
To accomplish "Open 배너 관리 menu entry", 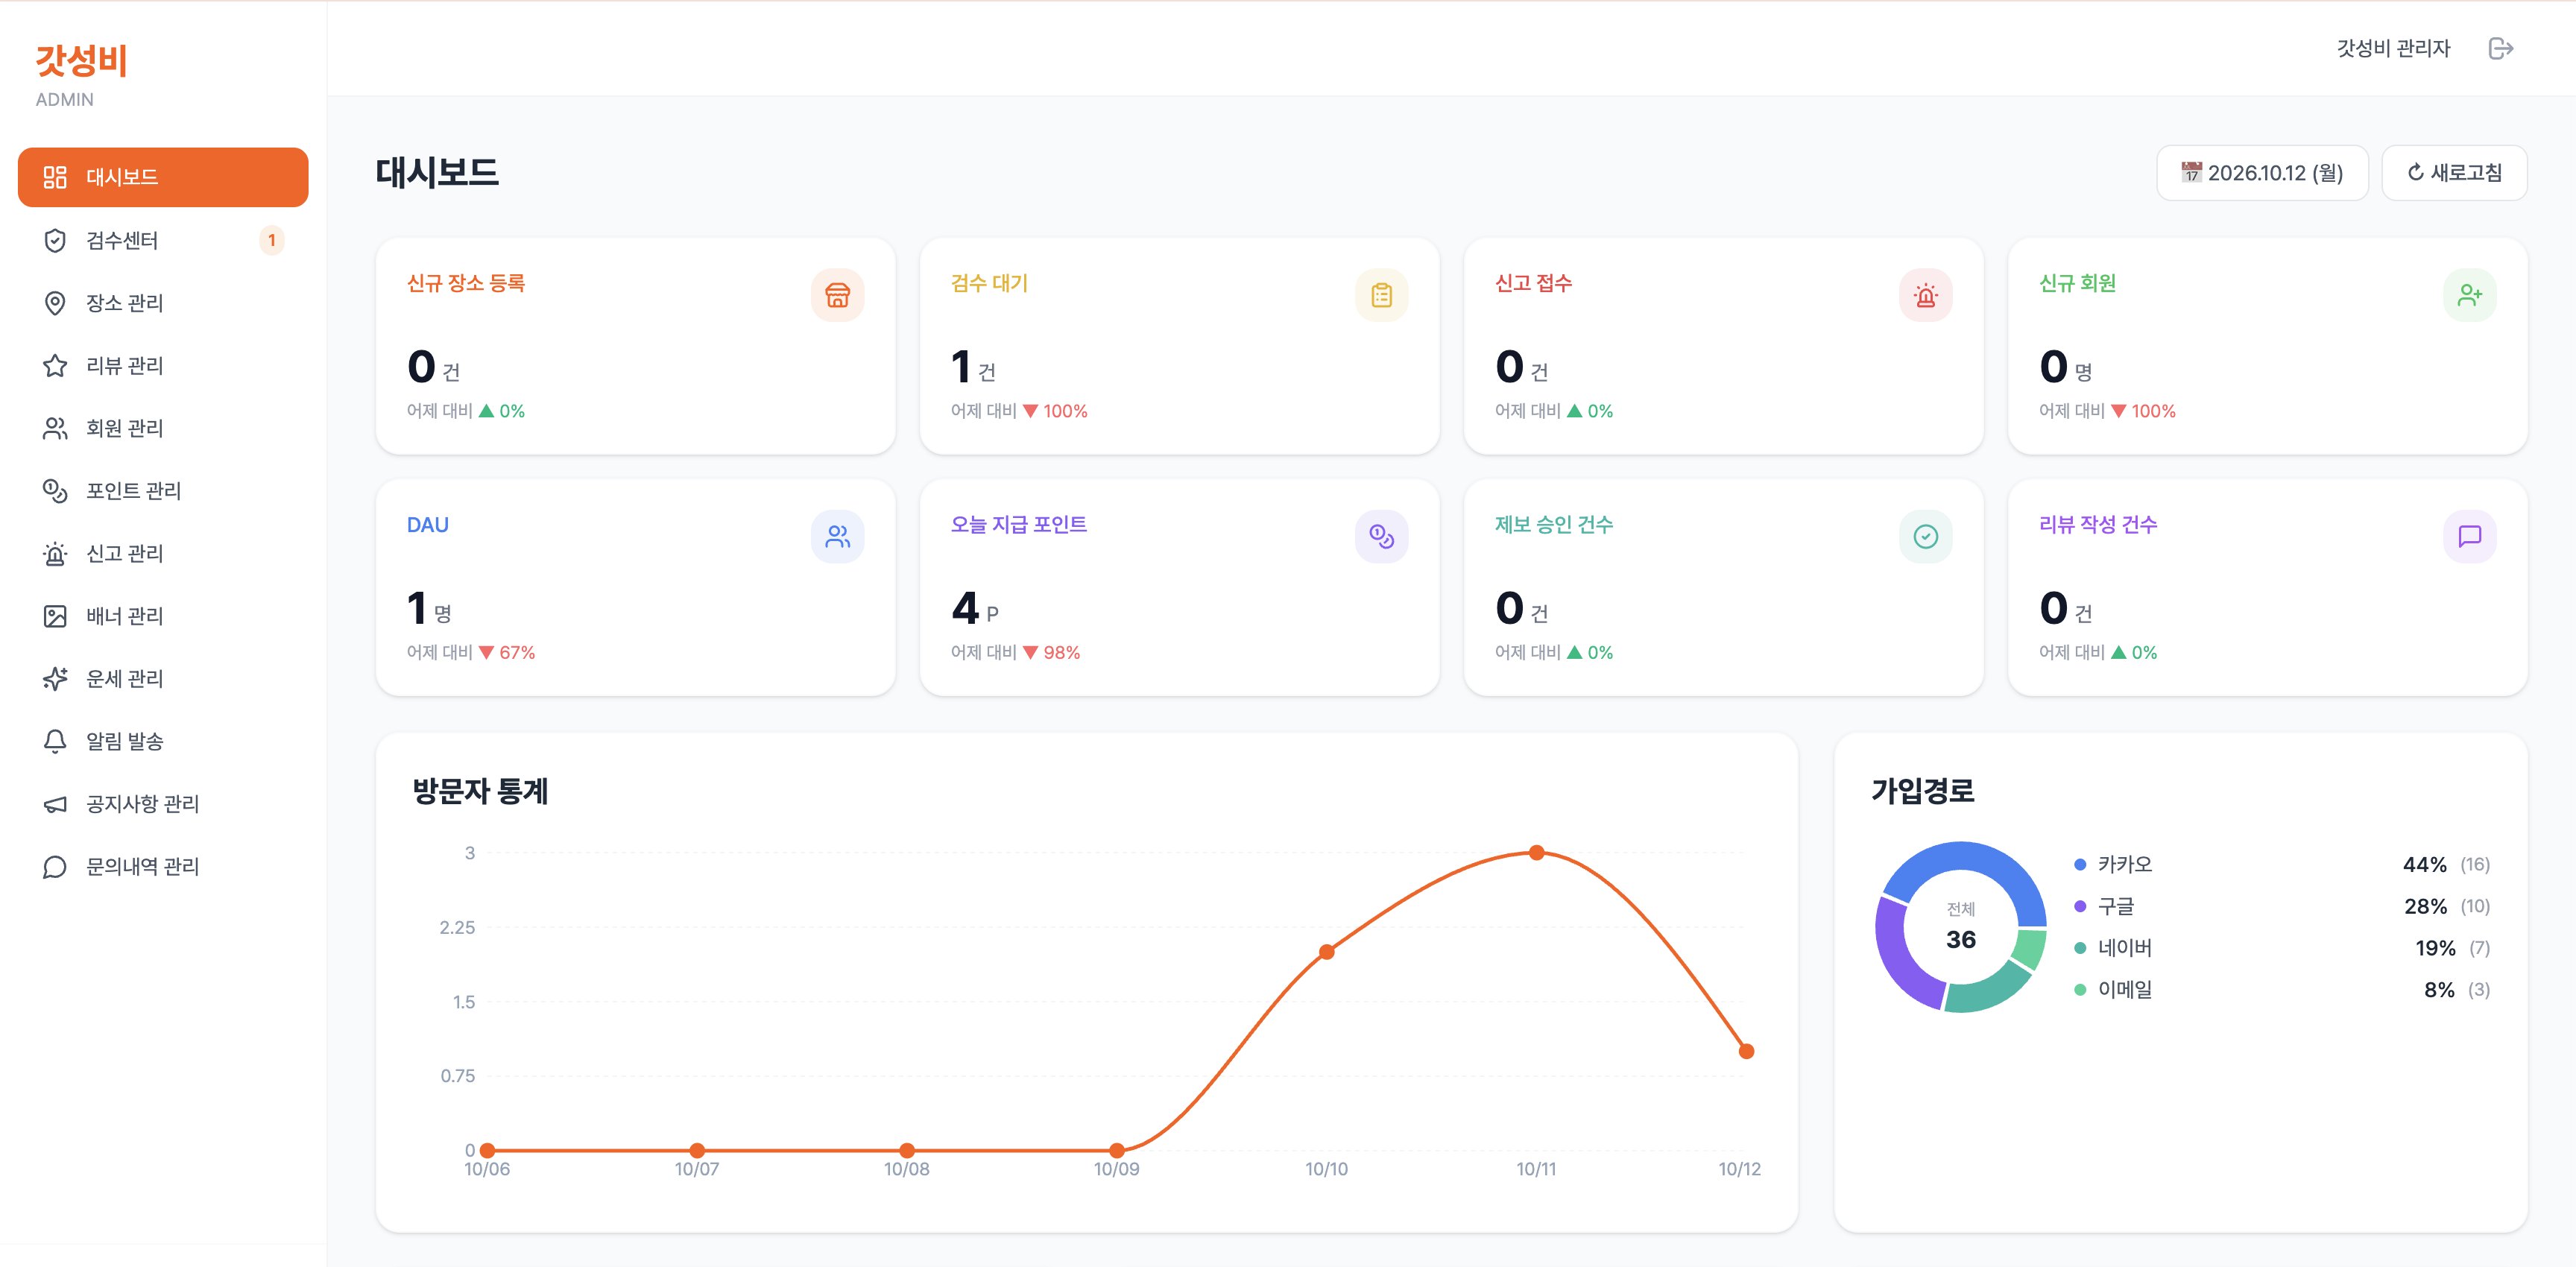I will [163, 616].
